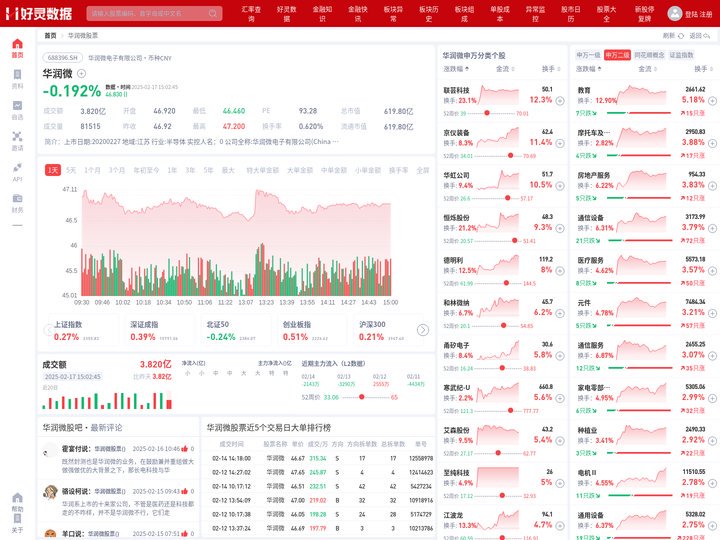This screenshot has width=720, height=540.
Task: Select the 1天 chart range
Action: click(53, 170)
